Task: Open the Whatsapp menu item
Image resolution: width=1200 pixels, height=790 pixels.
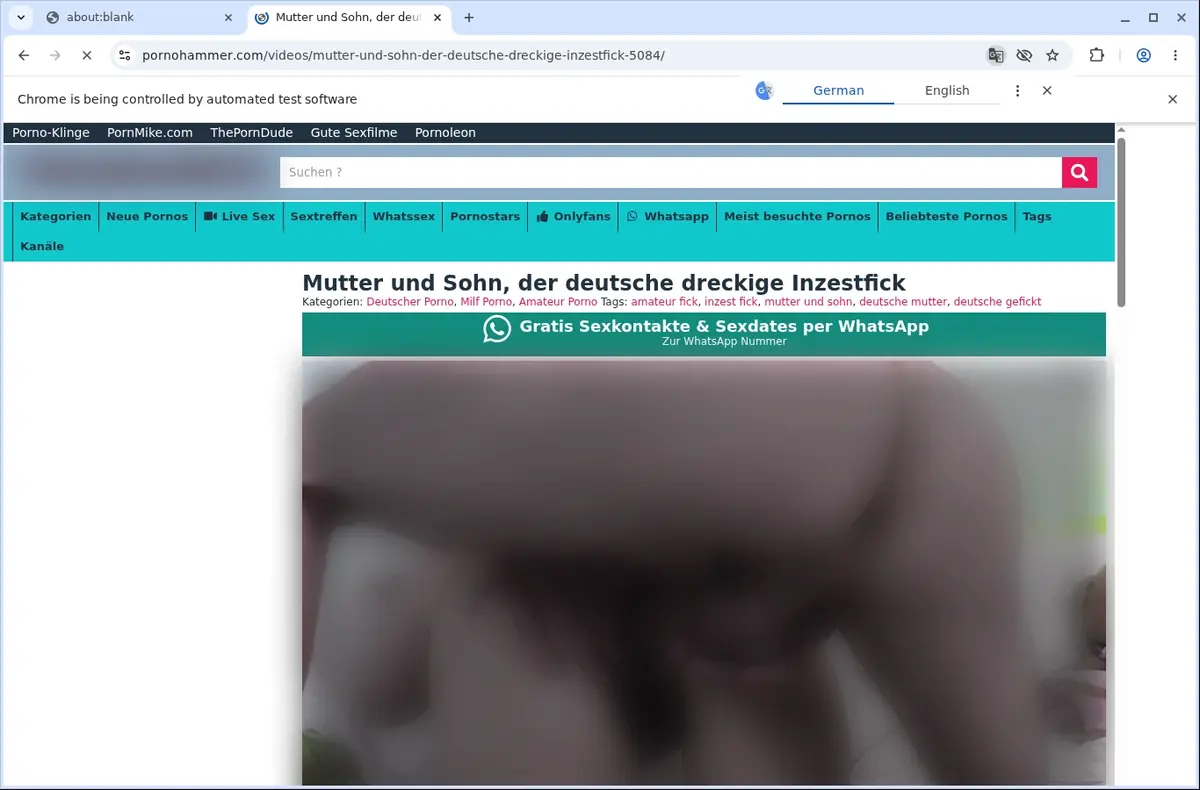Action: [668, 216]
